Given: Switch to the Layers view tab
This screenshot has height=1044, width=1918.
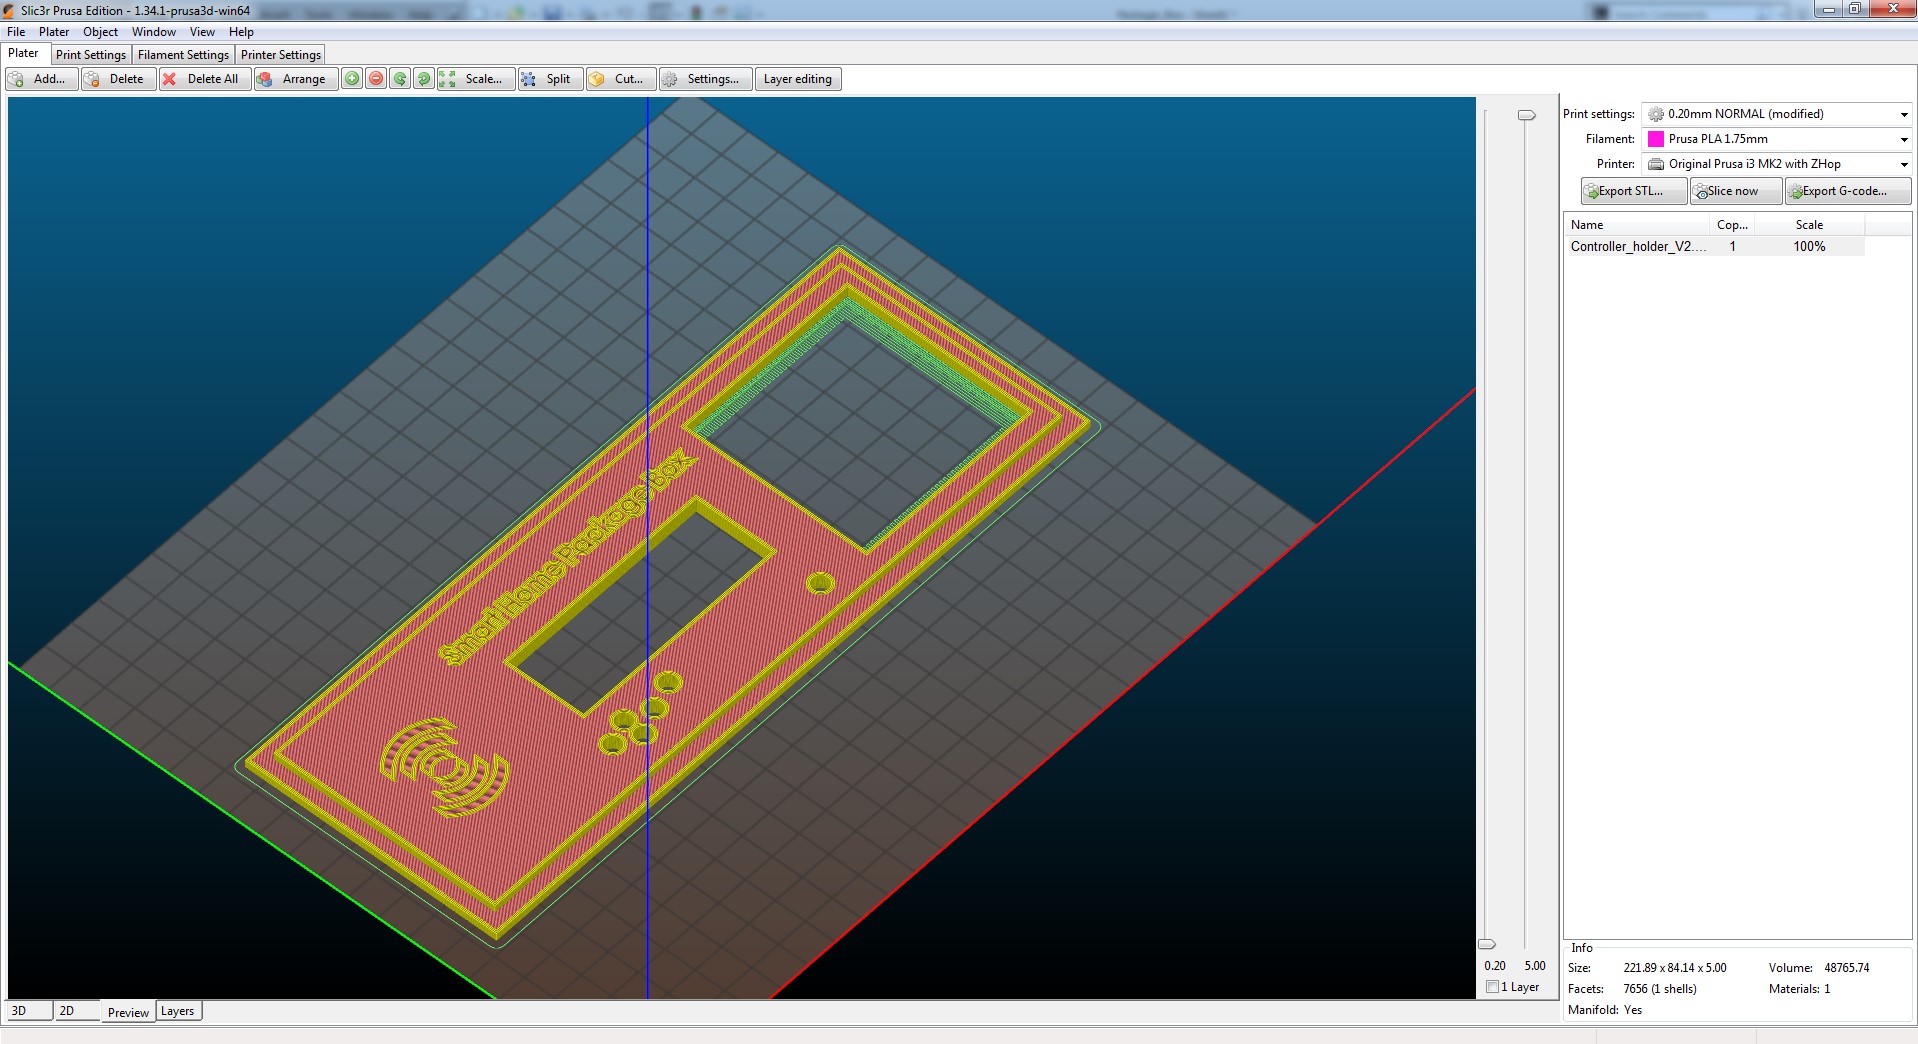Looking at the screenshot, I should pos(178,1011).
